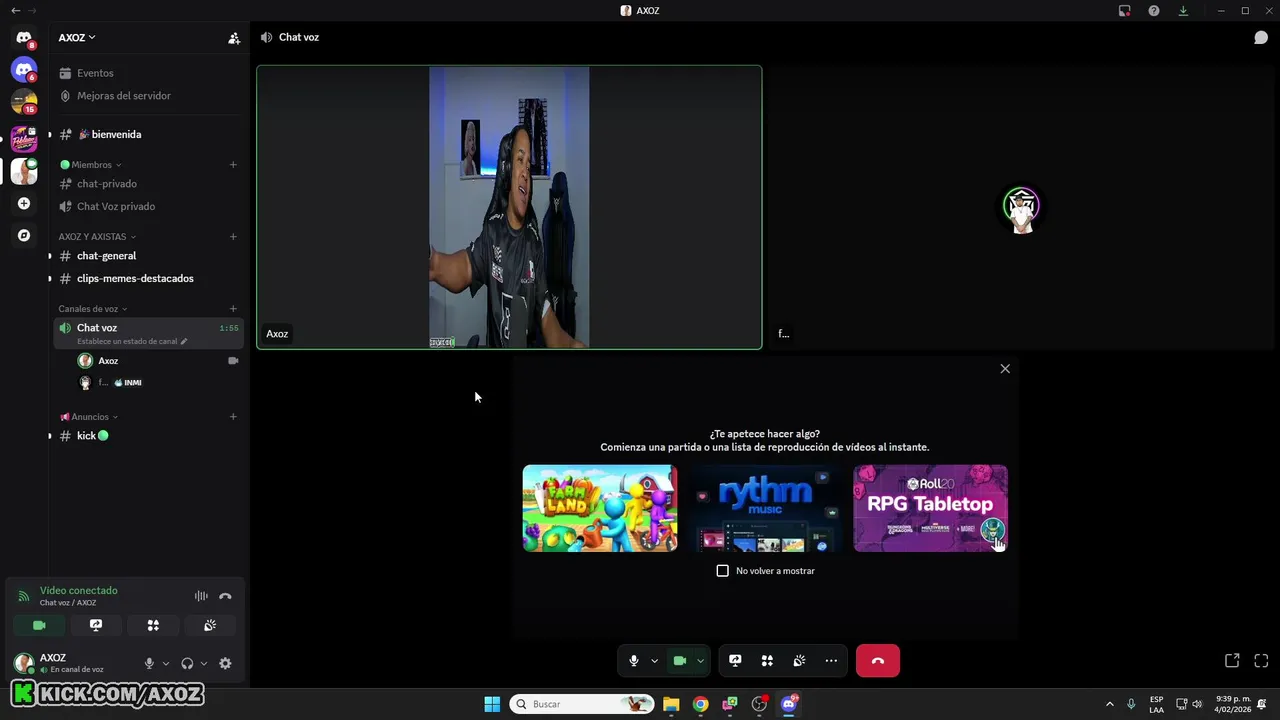The image size is (1280, 720).
Task: Collapse the Canales de voz category
Action: pyautogui.click(x=93, y=309)
